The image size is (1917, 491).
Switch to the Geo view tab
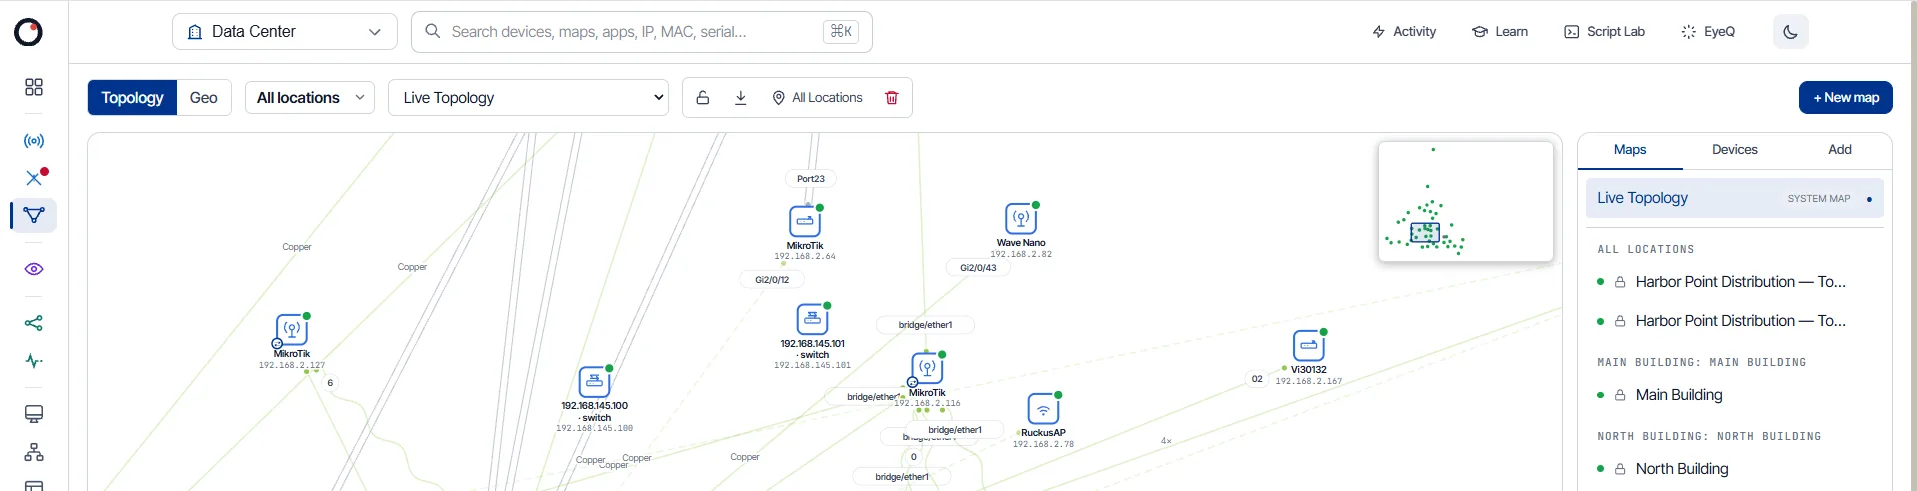pyautogui.click(x=204, y=98)
